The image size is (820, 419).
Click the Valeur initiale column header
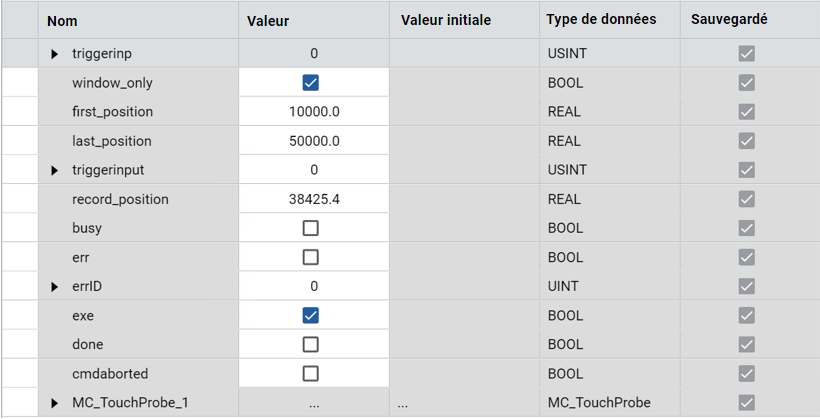pos(464,20)
